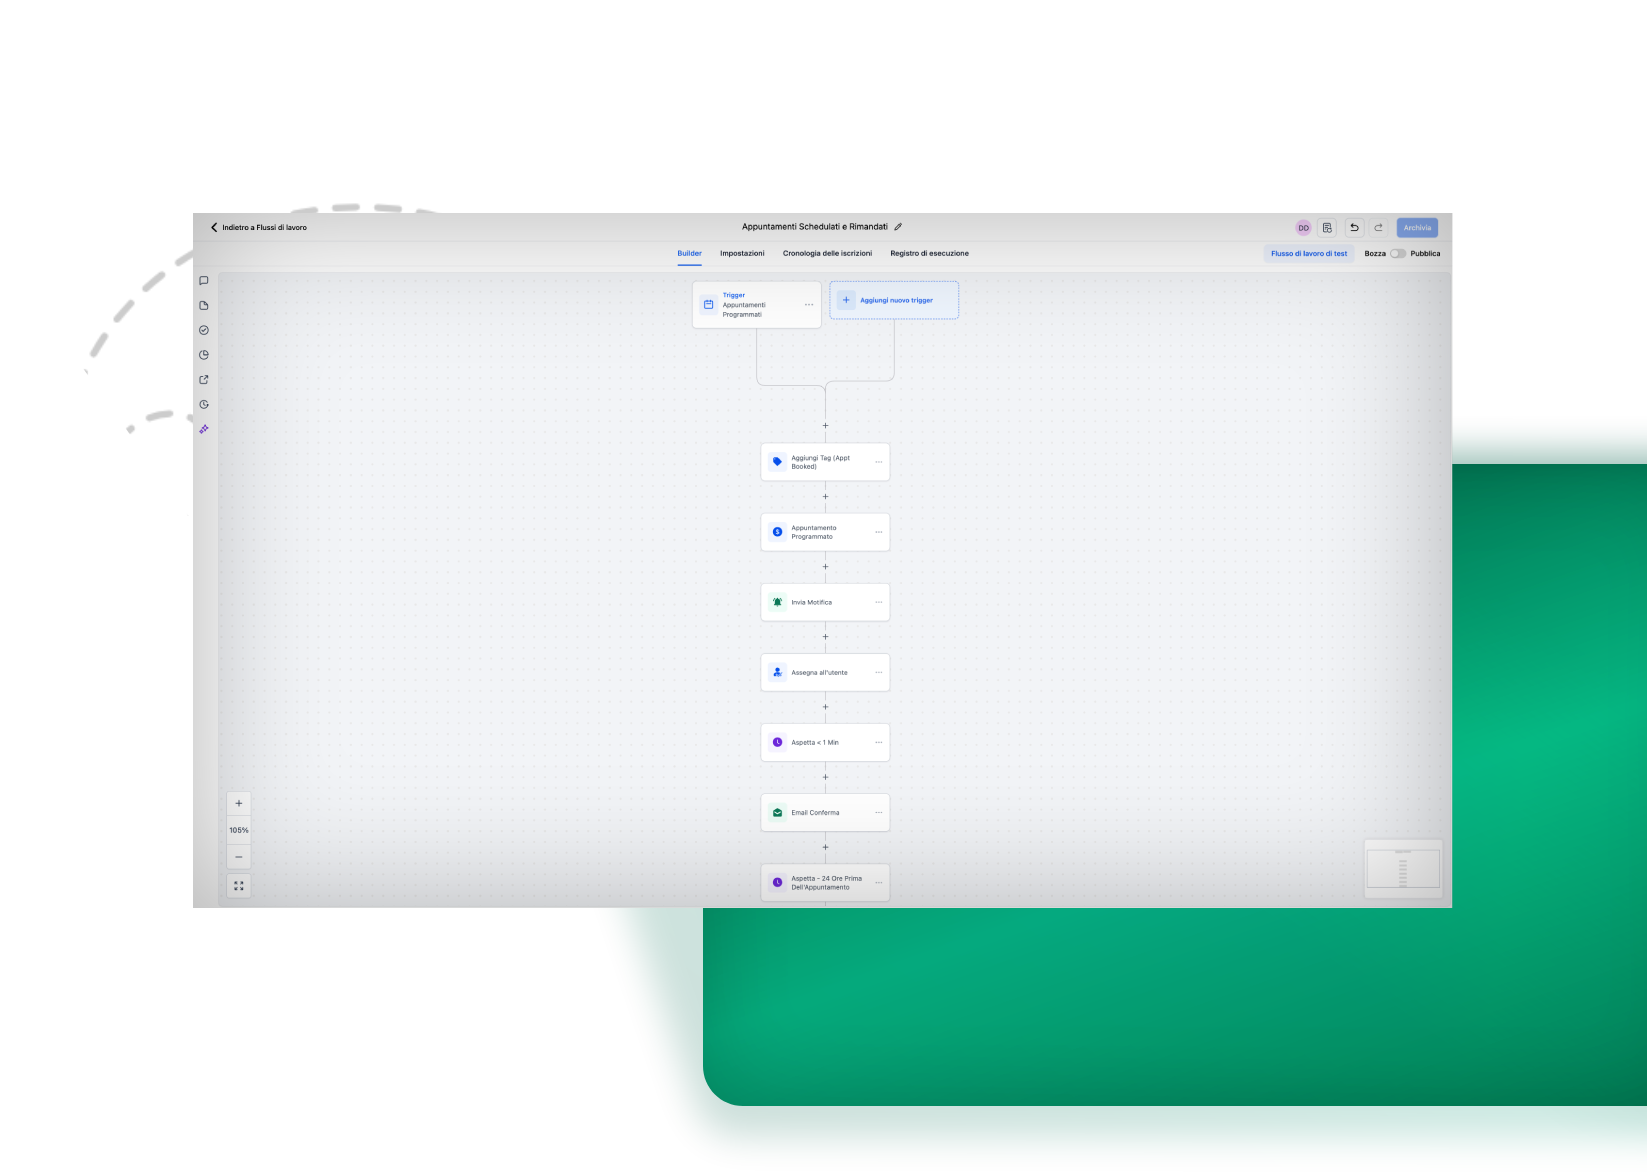The image size is (1647, 1173).
Task: Click the external link share icon in the sidebar
Action: click(x=204, y=380)
